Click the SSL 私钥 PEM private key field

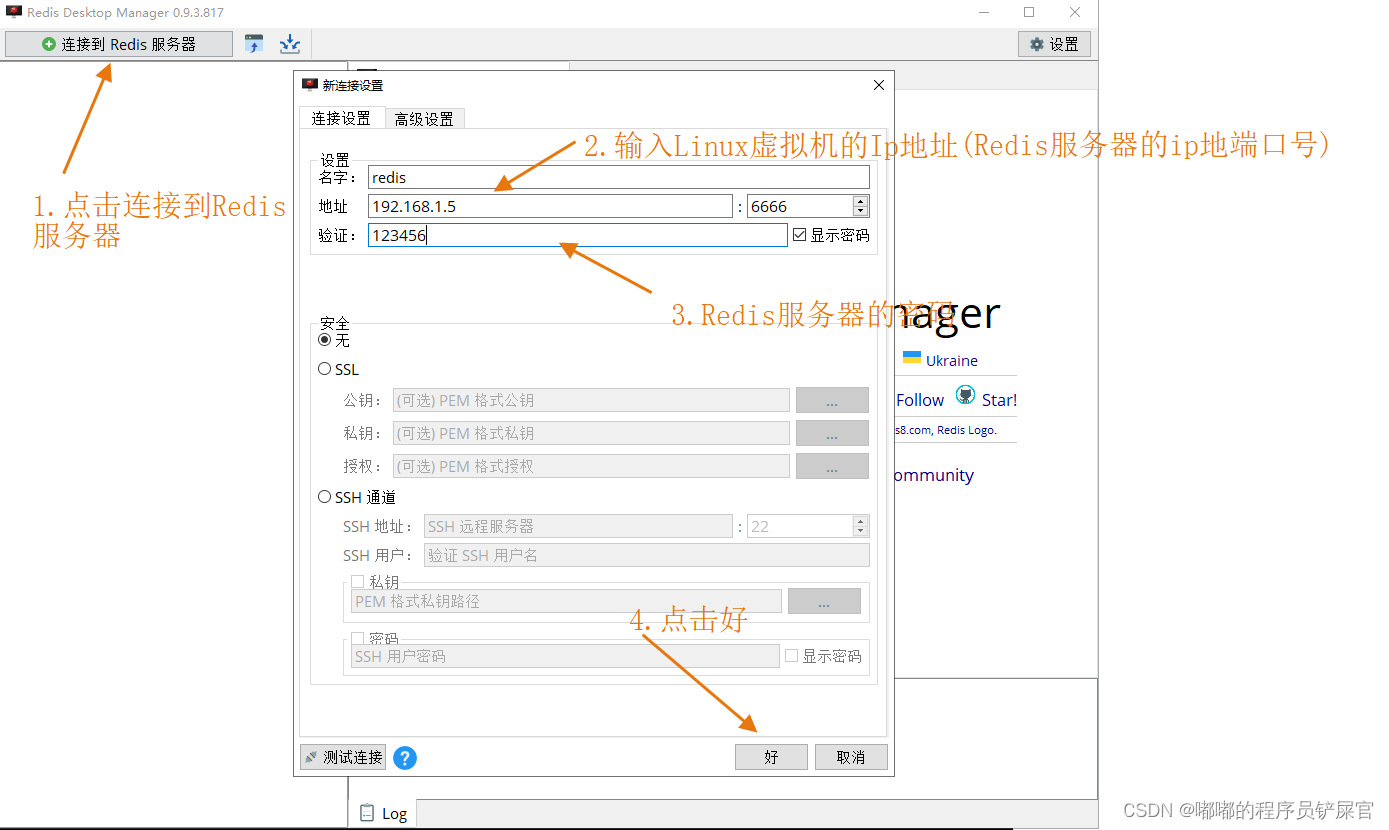pyautogui.click(x=591, y=433)
